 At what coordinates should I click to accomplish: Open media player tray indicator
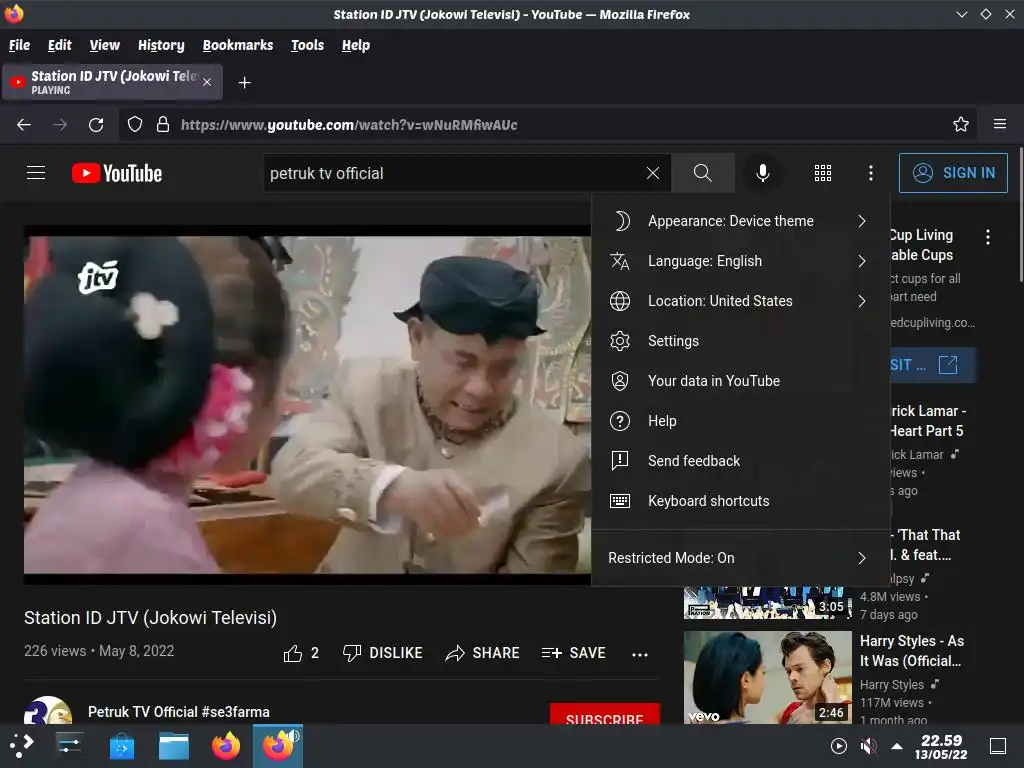coord(839,746)
